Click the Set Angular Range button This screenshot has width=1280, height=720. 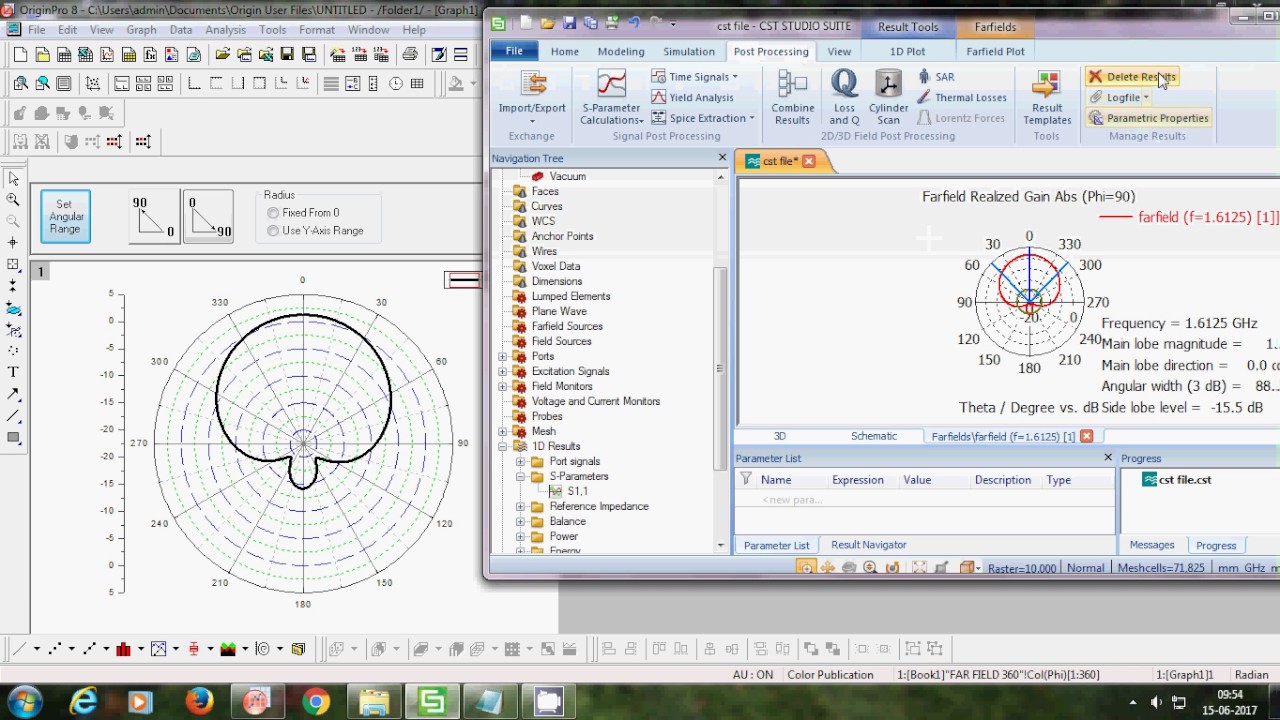[65, 216]
